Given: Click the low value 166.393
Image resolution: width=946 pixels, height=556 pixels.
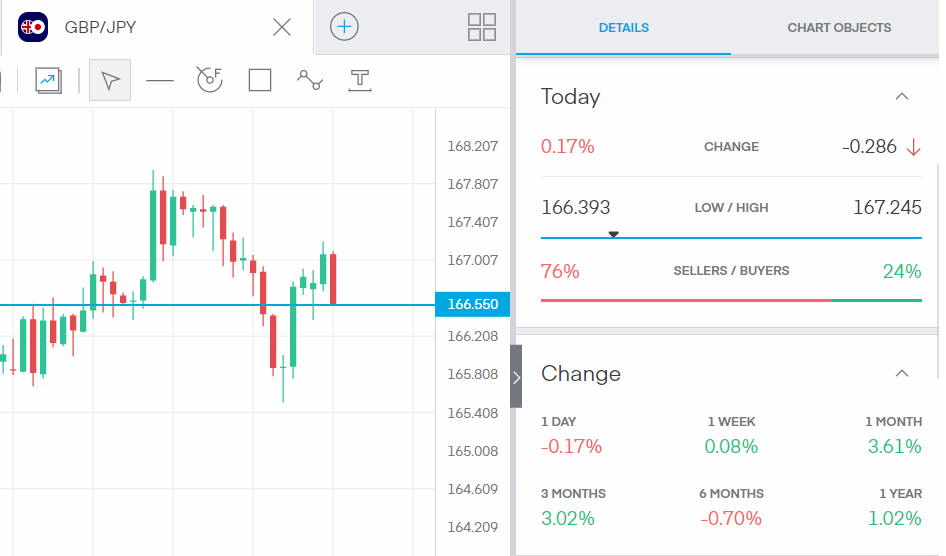Looking at the screenshot, I should [576, 207].
